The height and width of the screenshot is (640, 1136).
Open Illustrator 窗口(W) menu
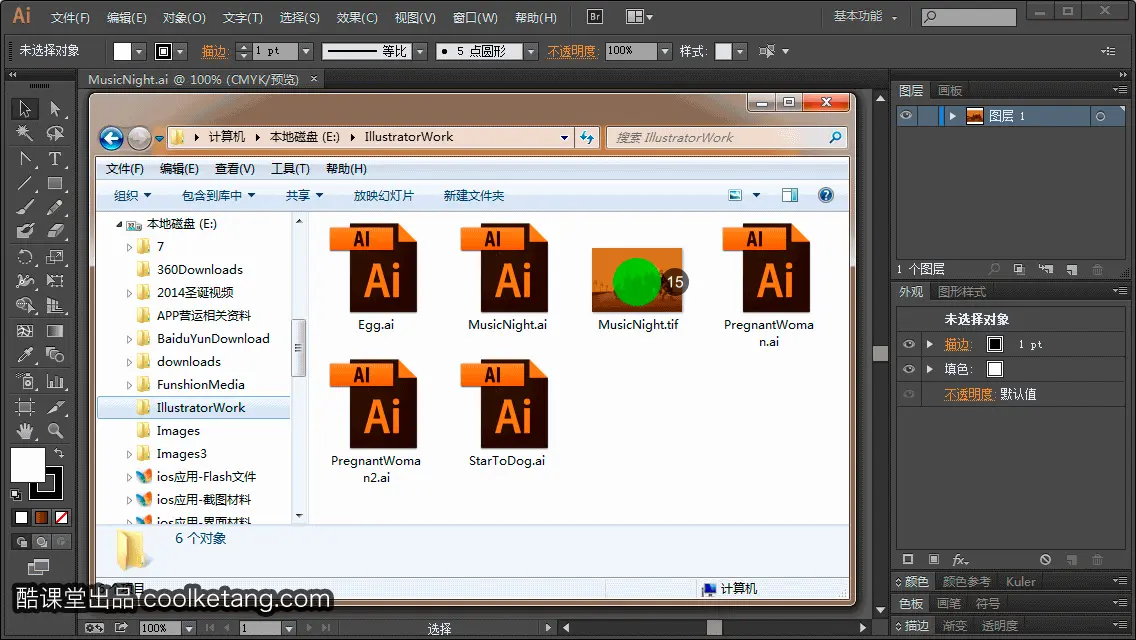(x=475, y=17)
